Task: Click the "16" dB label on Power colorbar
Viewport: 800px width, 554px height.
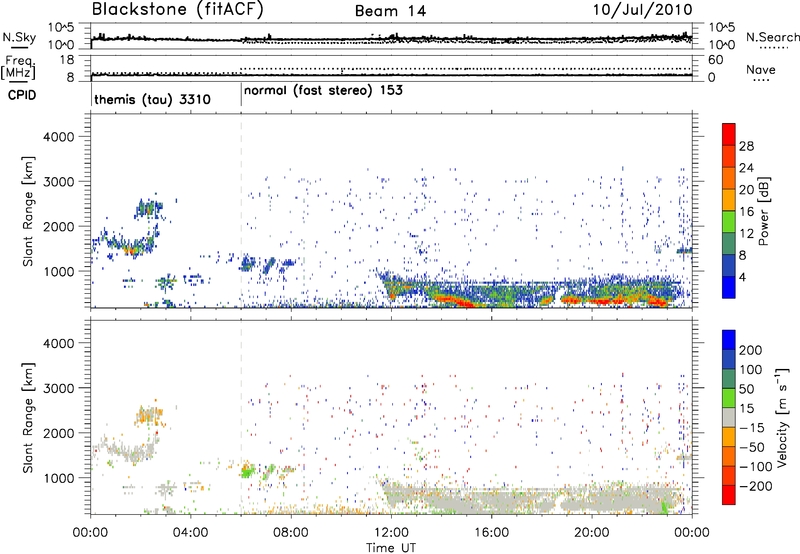Action: 746,212
